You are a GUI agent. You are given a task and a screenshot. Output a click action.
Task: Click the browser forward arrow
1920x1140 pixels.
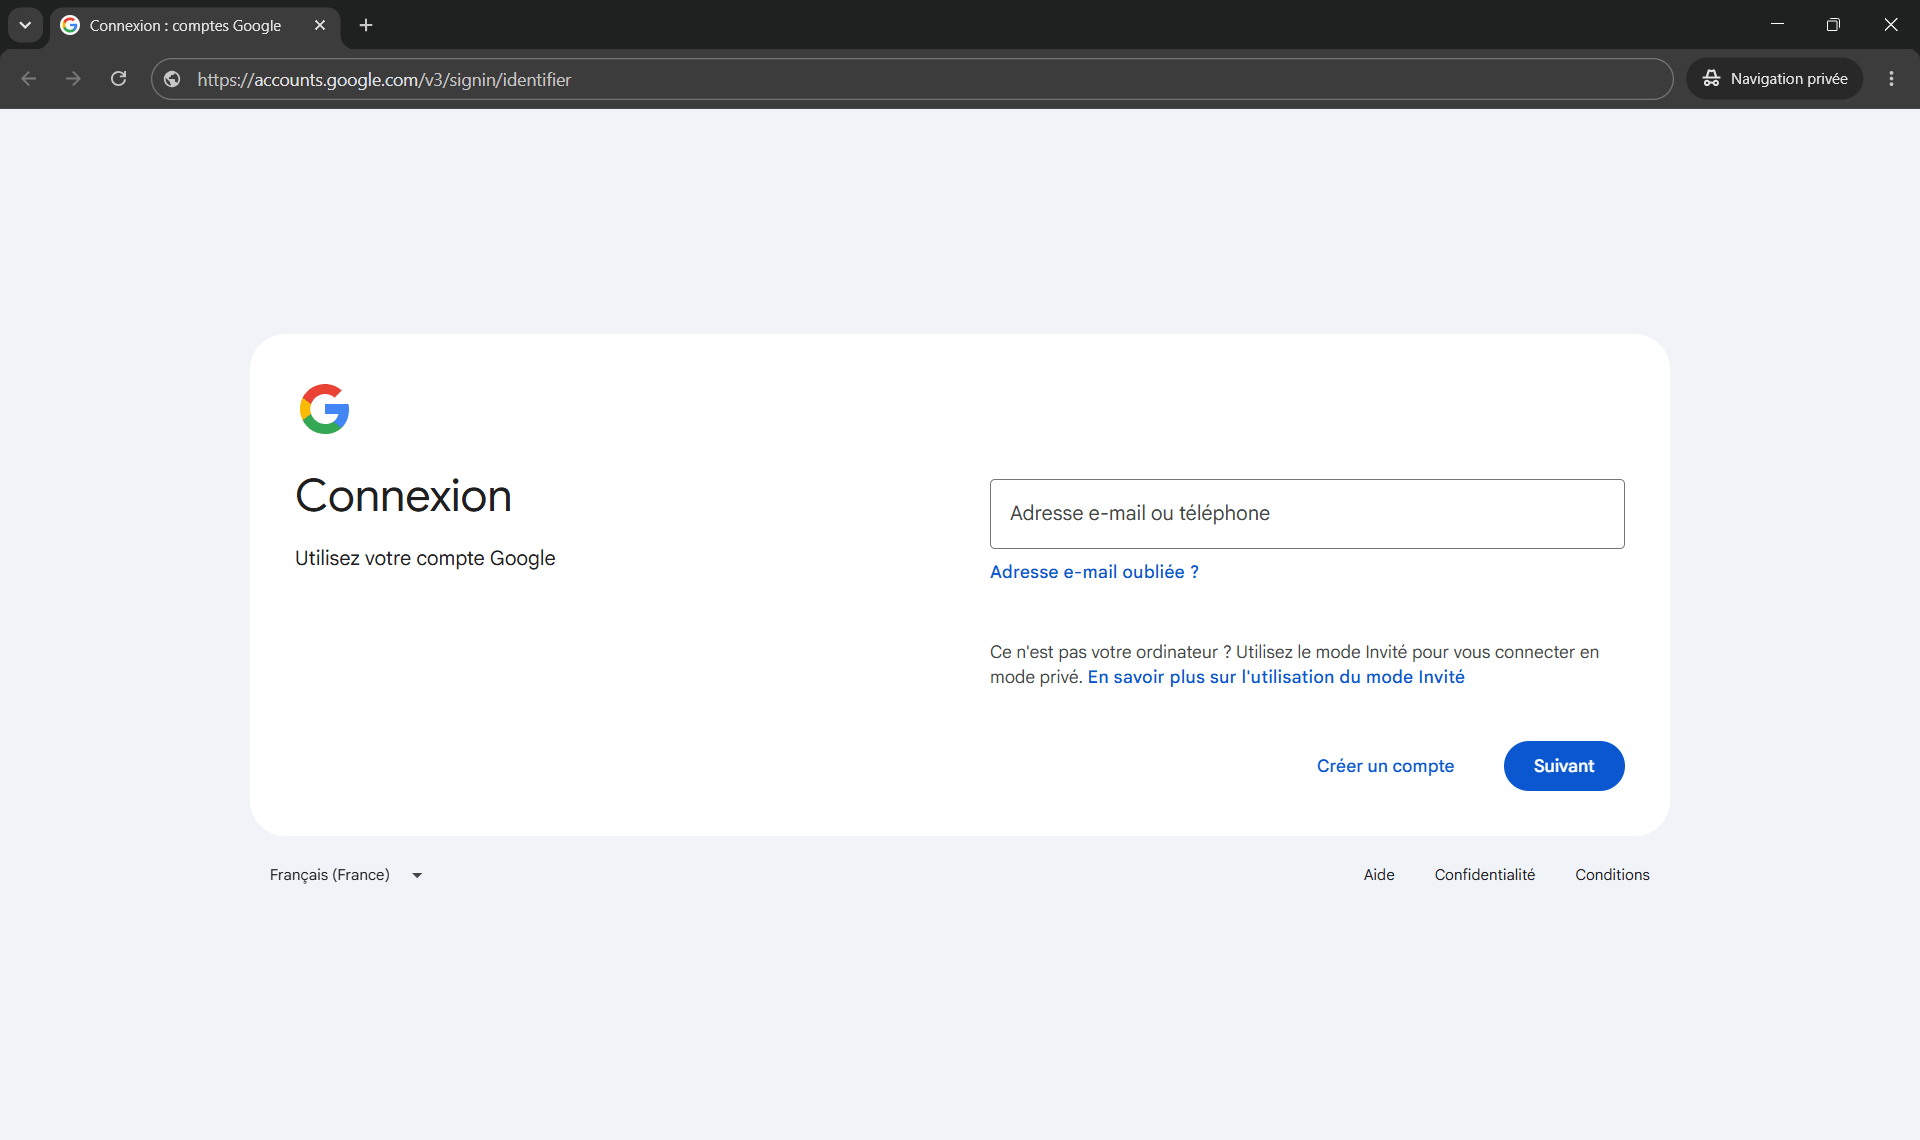pos(73,79)
